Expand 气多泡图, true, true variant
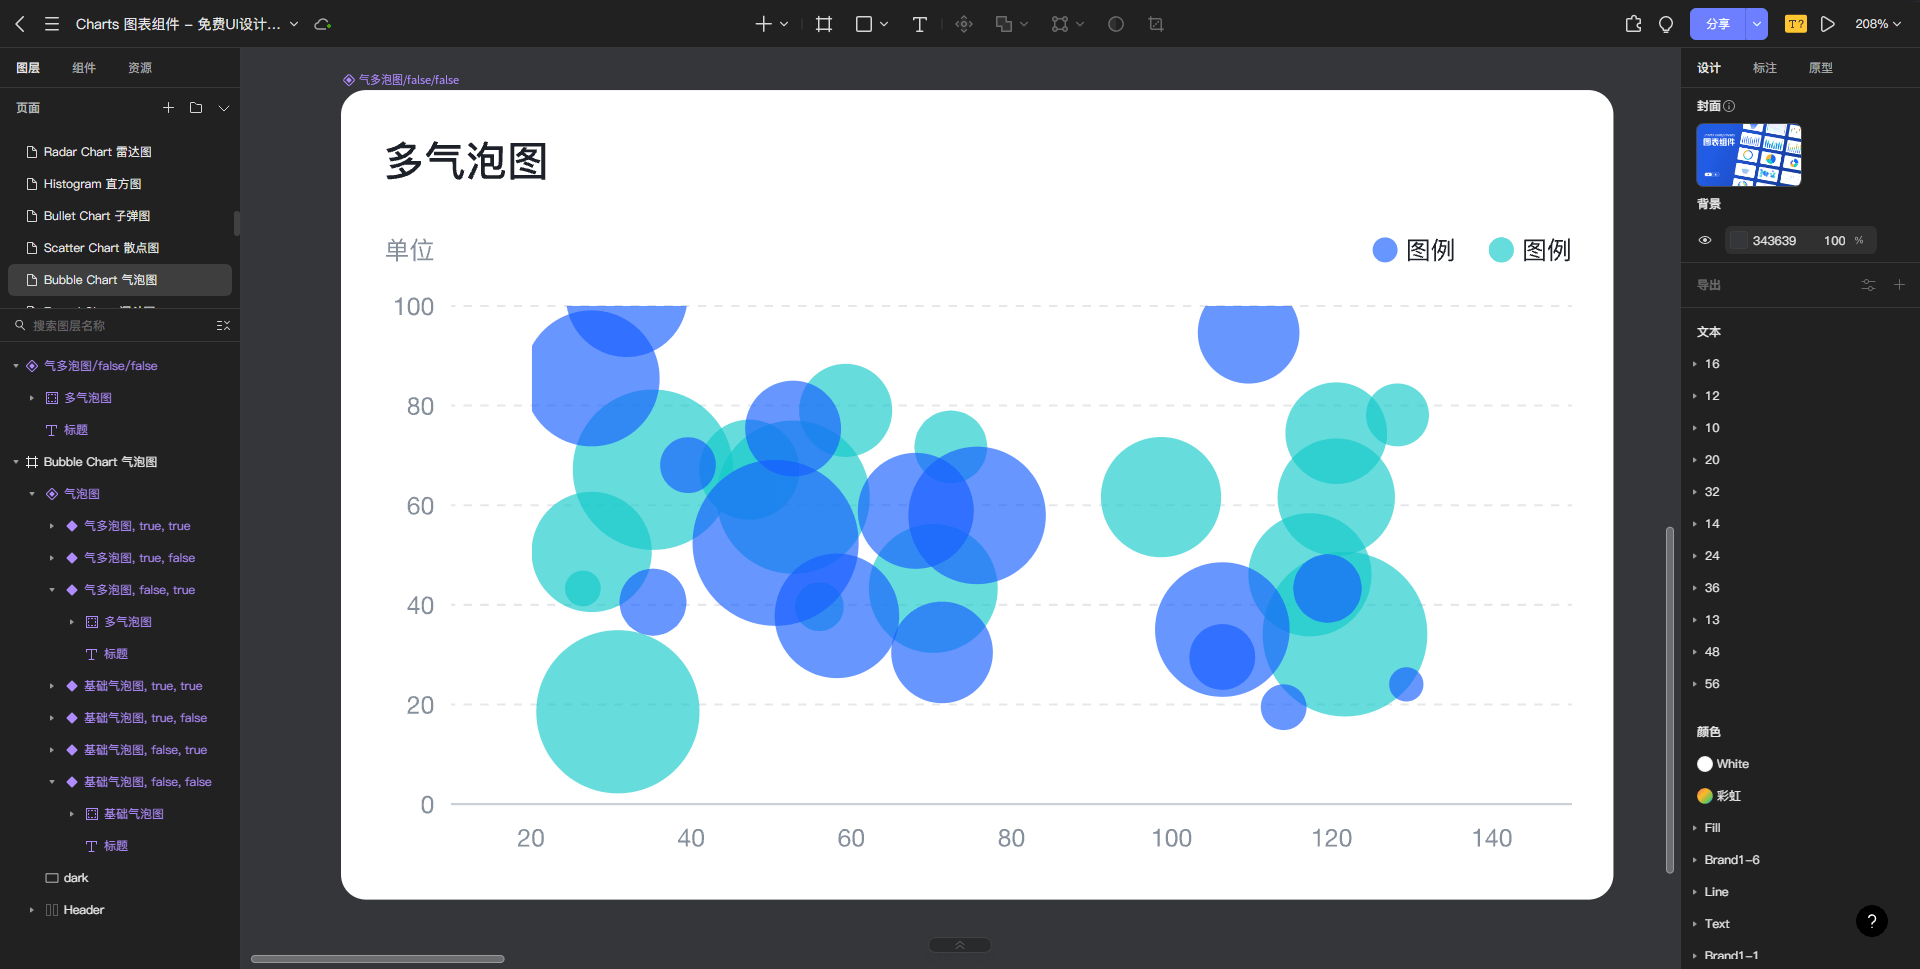The height and width of the screenshot is (969, 1920). pos(52,526)
